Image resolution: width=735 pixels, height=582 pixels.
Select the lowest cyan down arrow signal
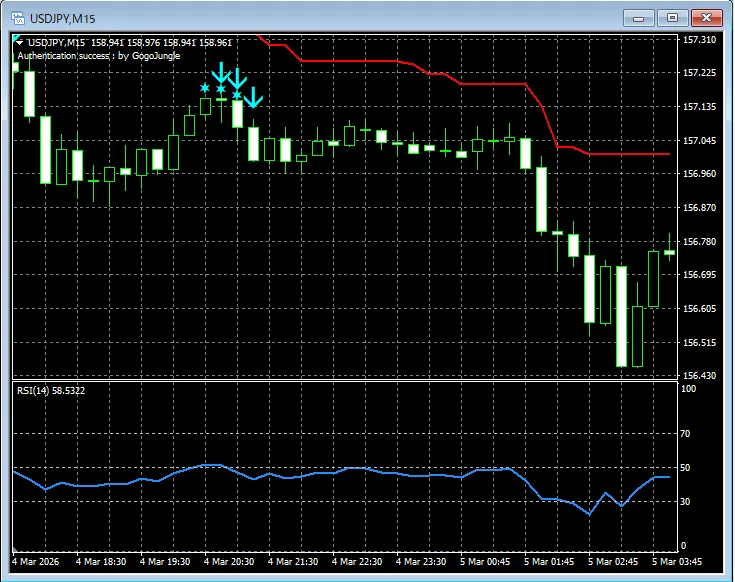254,97
